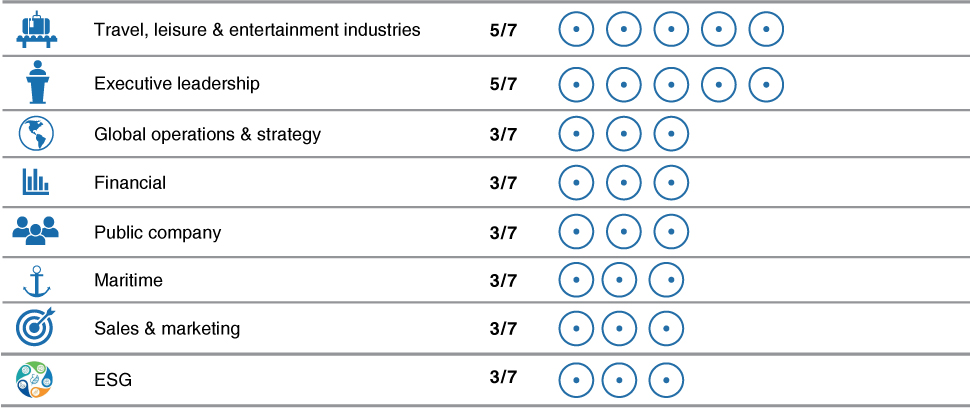Select fifth circle in Executive leadership row

pos(766,84)
